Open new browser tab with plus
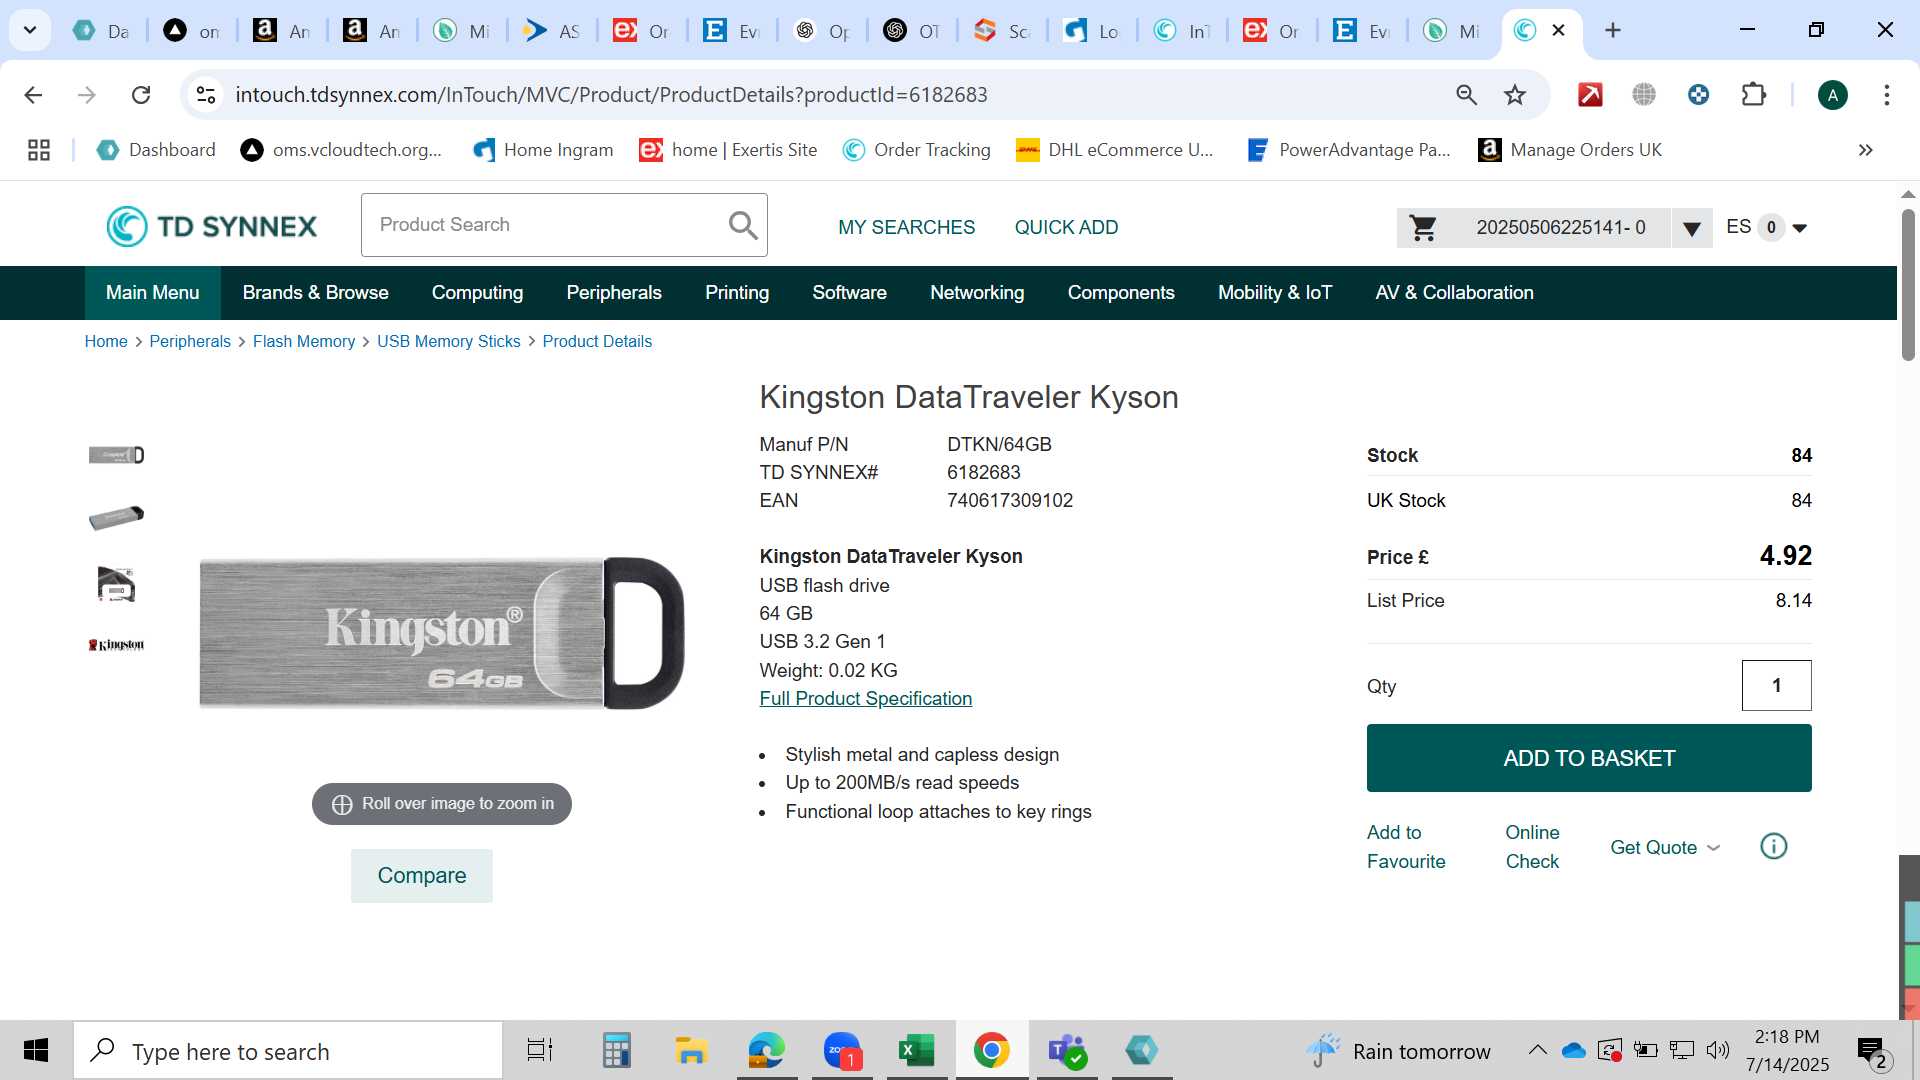Screen dimensions: 1920x1080 click(1613, 30)
